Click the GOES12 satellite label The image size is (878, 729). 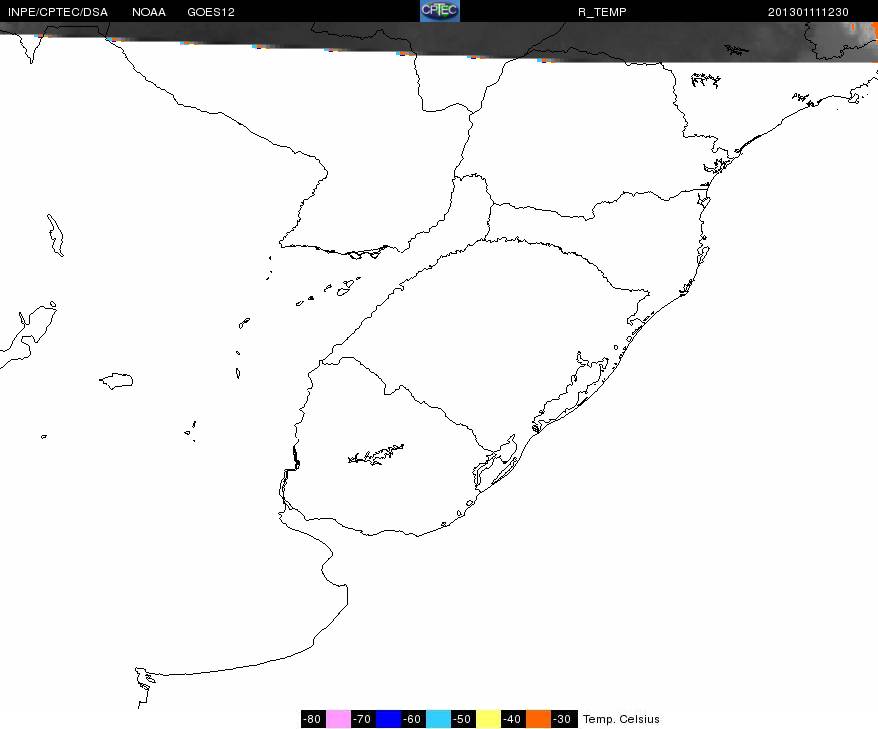pos(211,12)
